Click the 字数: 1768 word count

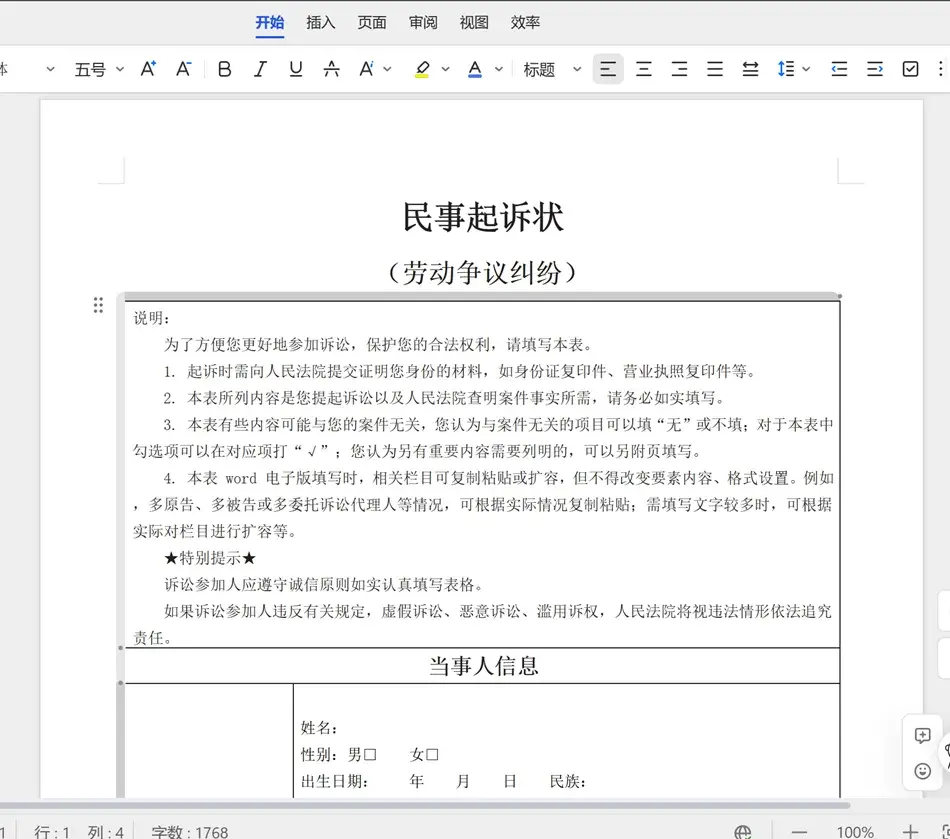point(189,831)
